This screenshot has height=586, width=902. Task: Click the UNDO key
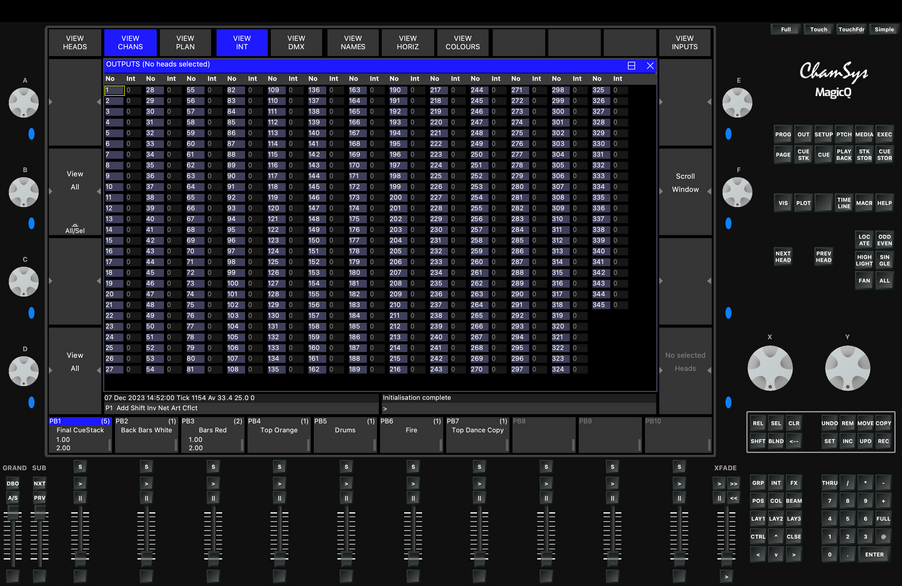tap(829, 423)
